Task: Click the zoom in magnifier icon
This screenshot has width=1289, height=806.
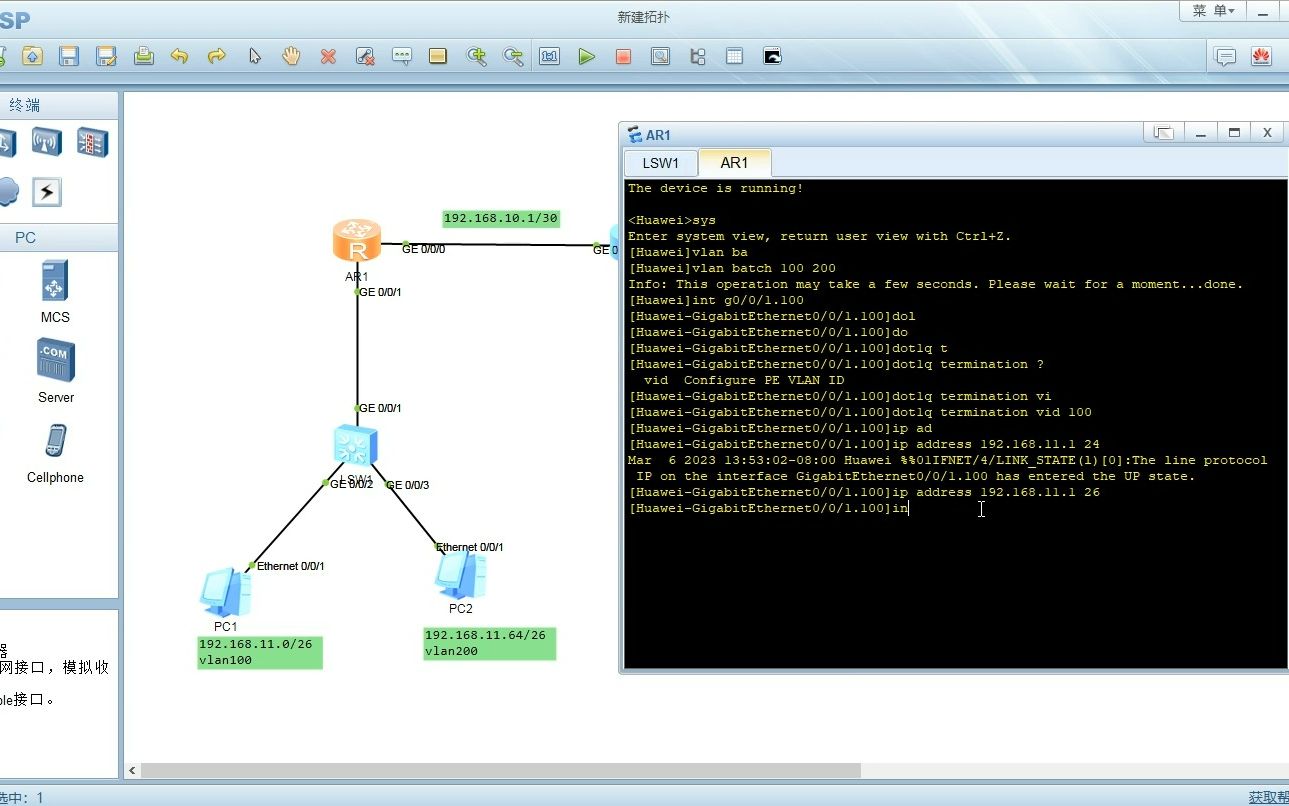Action: 477,56
